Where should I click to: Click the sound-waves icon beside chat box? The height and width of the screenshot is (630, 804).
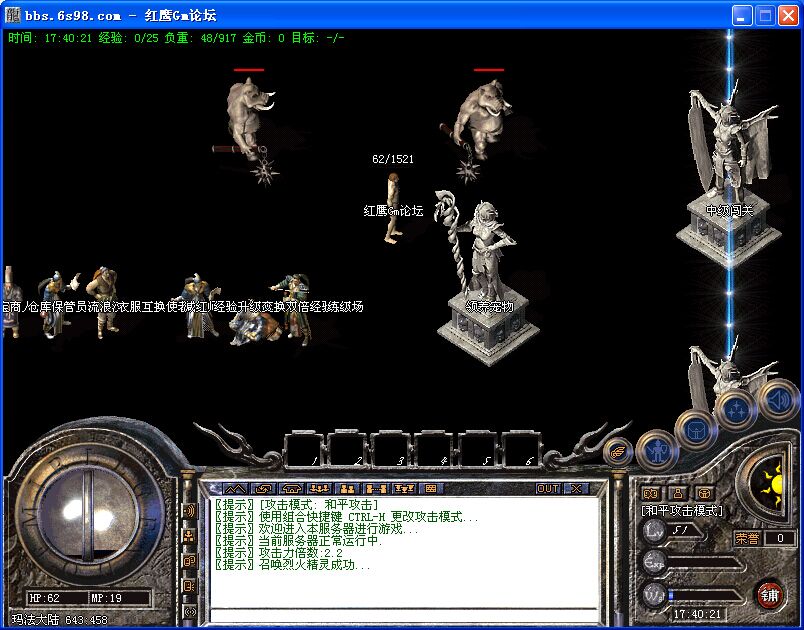189,511
